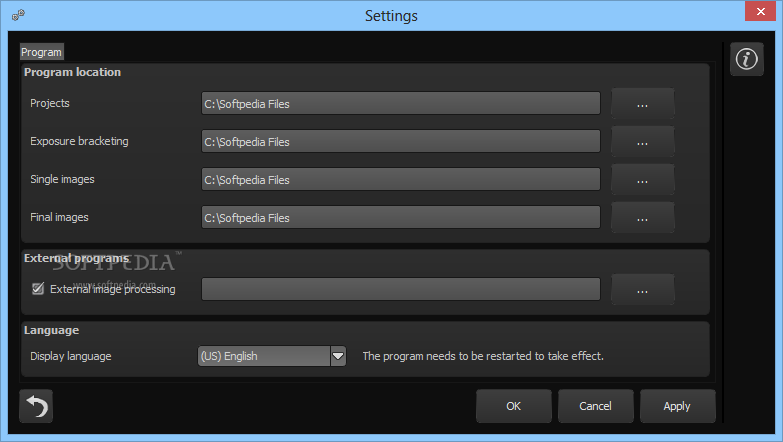Browse for the Exposure bracketing folder
Screen dimensions: 783x442
(642, 142)
